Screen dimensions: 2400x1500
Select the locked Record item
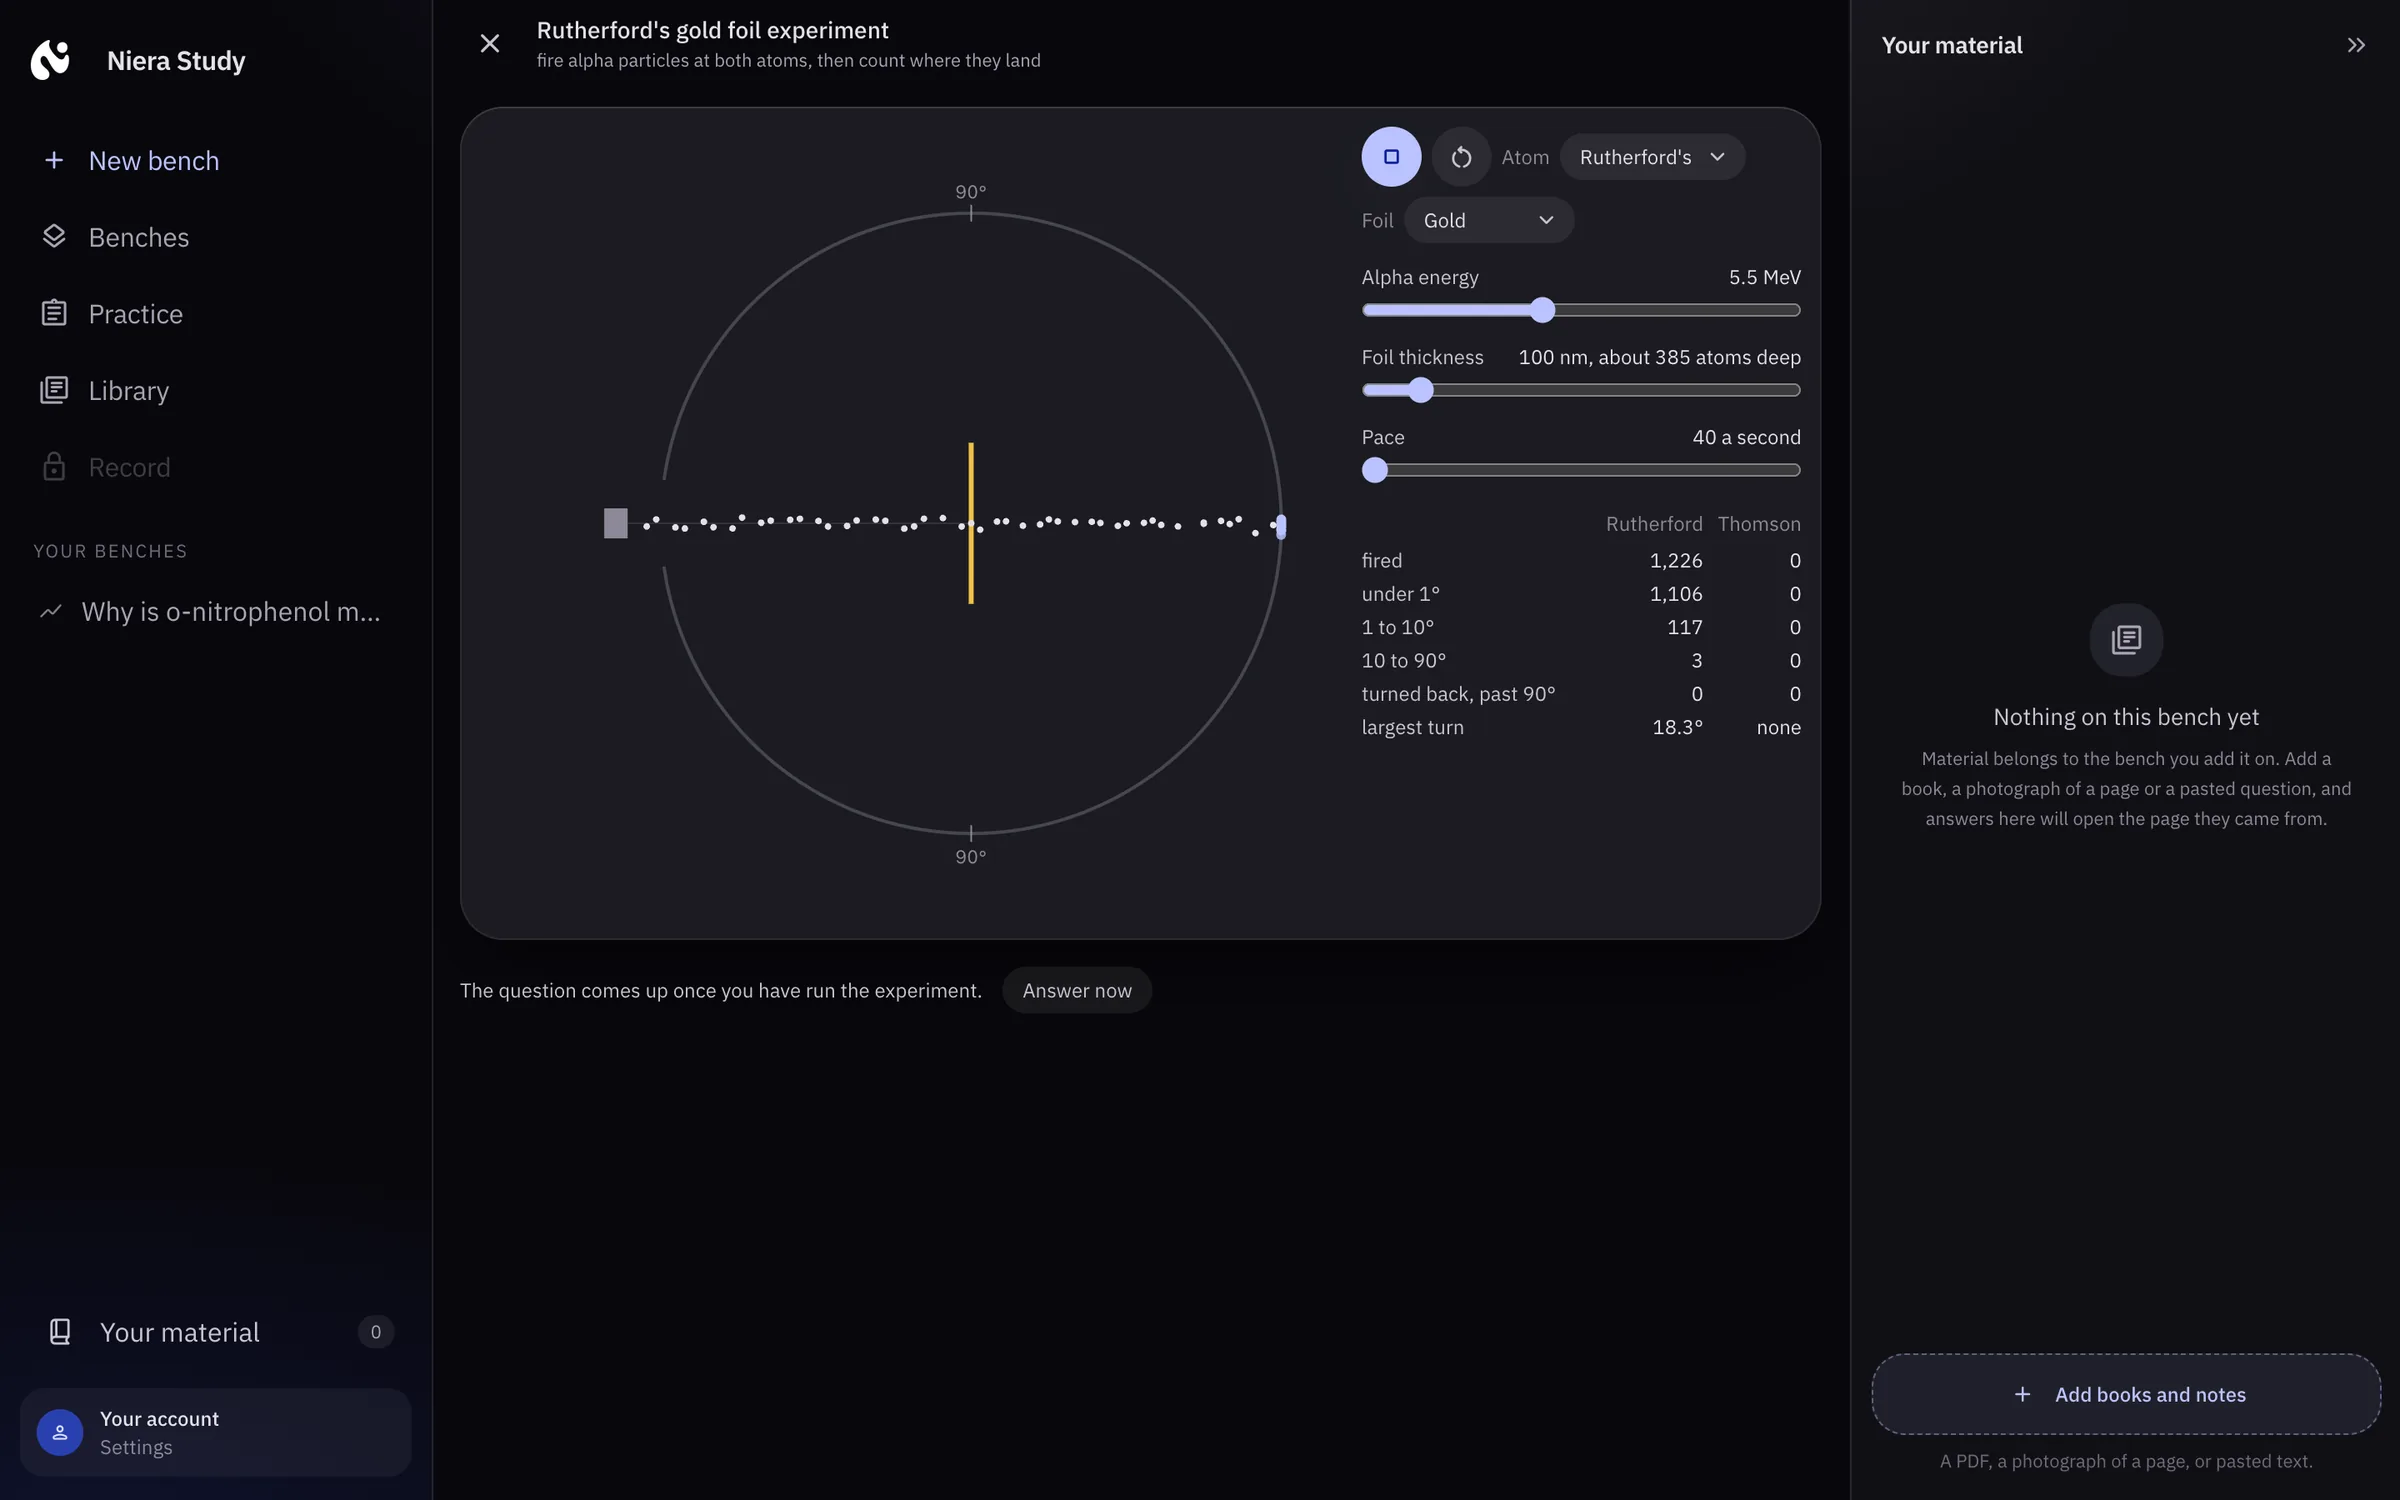(216, 467)
